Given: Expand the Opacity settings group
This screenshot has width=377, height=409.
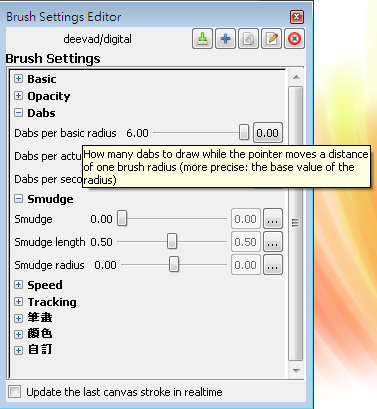Looking at the screenshot, I should point(19,96).
